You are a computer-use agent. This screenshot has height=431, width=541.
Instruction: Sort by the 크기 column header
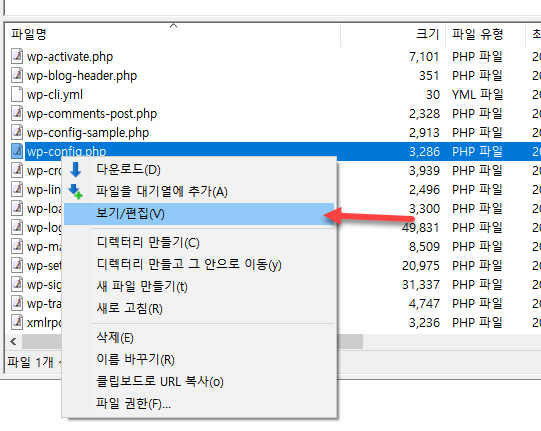pyautogui.click(x=393, y=35)
